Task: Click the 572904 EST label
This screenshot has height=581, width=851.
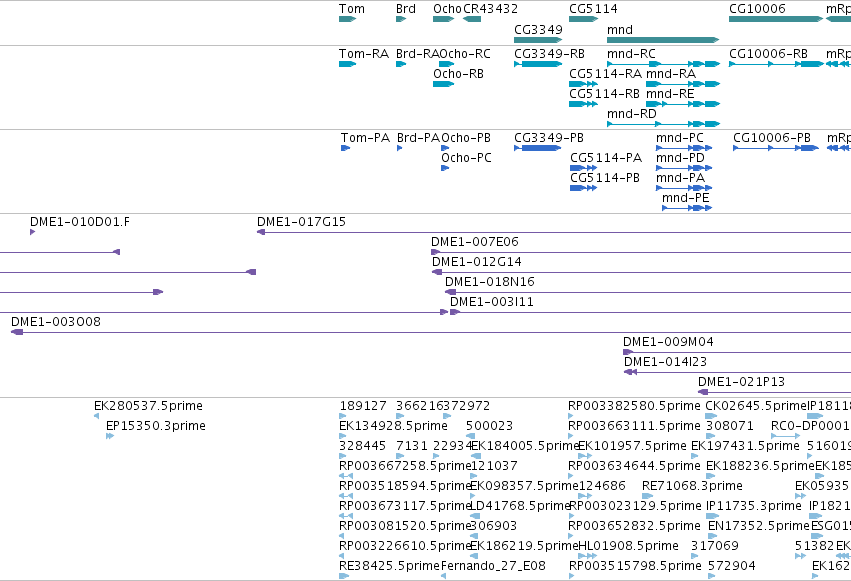Action: click(732, 567)
